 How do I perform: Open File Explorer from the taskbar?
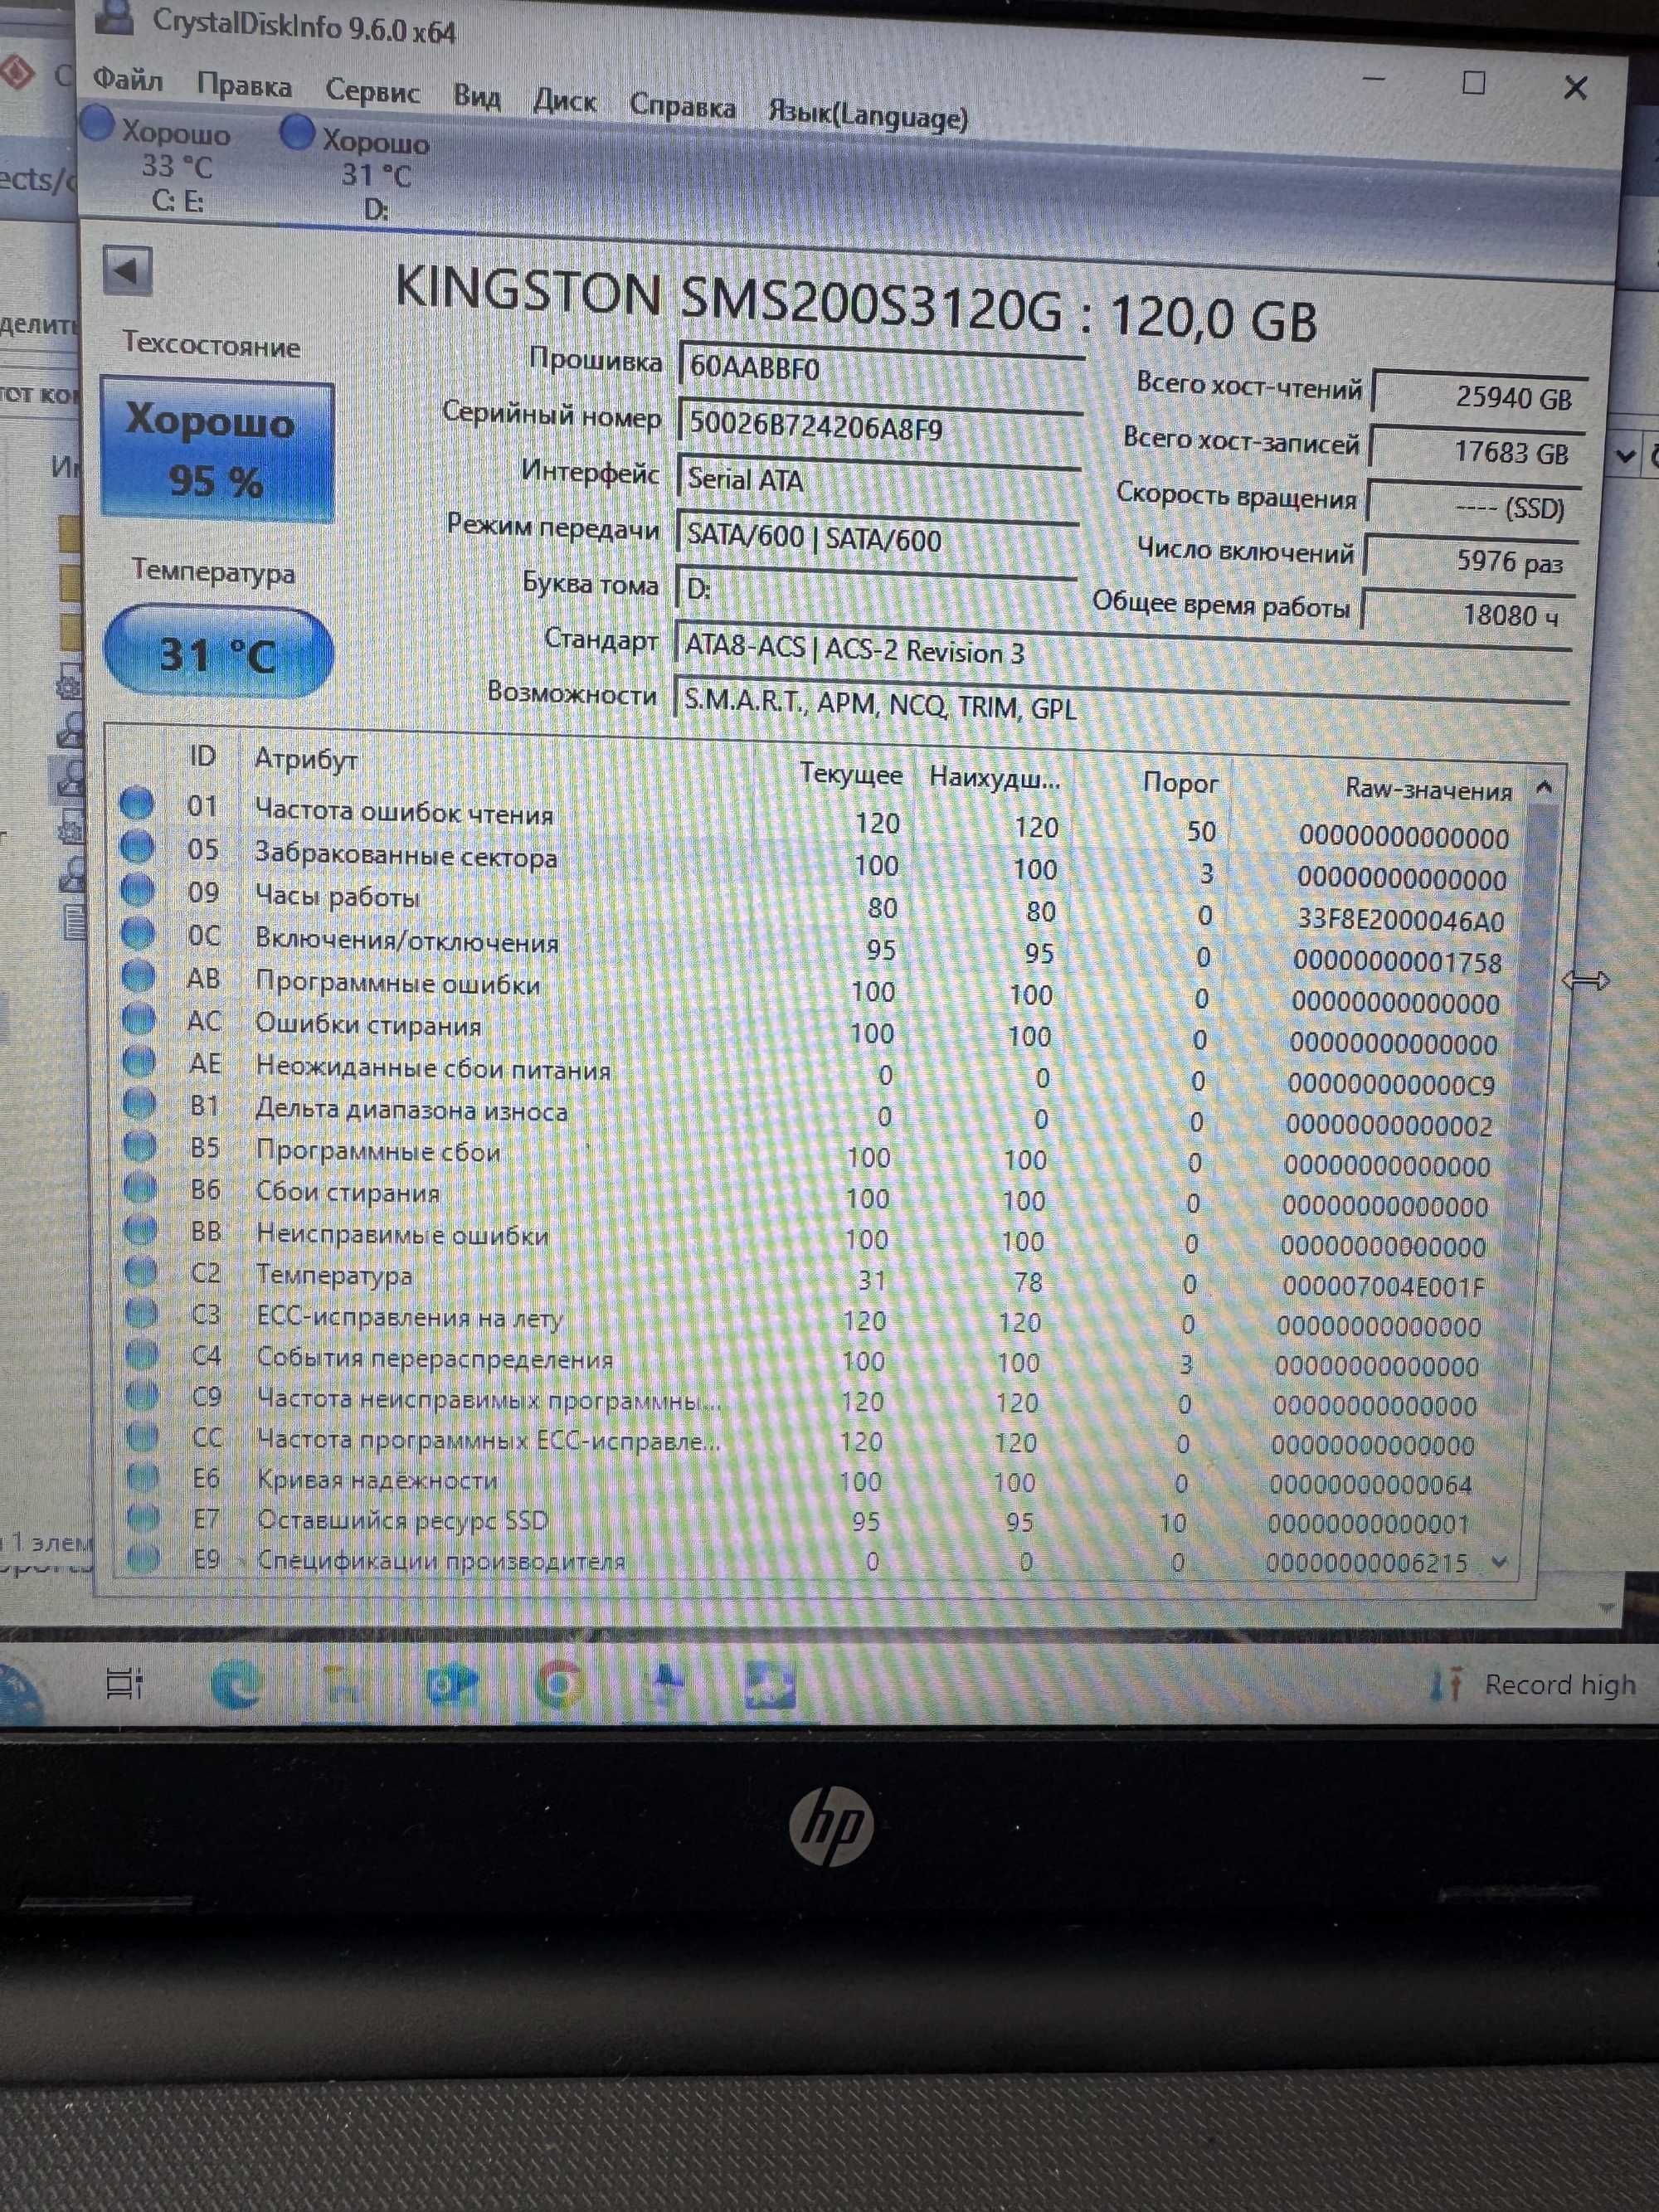pos(345,1686)
